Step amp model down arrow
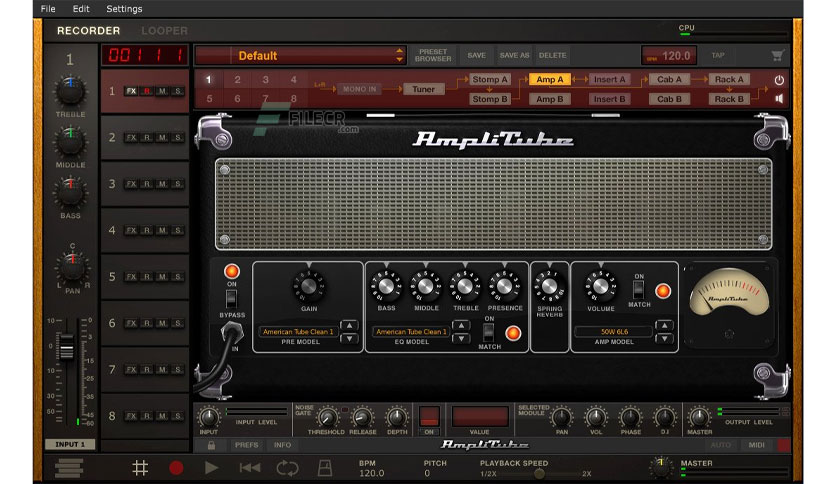The image size is (836, 484). tap(664, 338)
